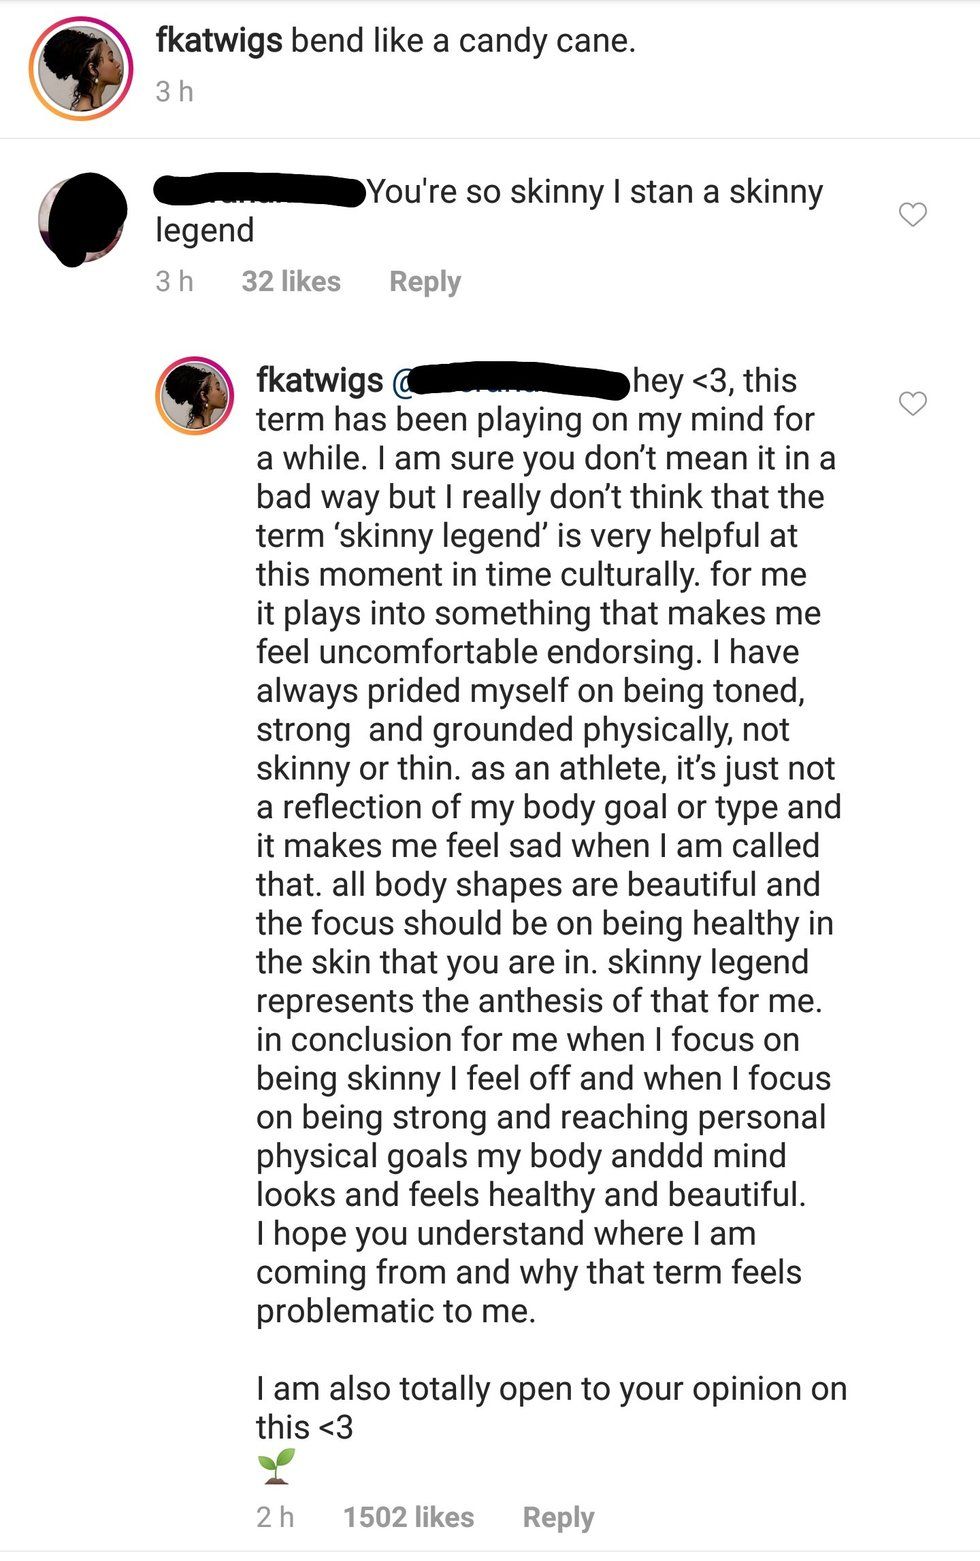View the 1502 likes list
Viewport: 980px width, 1561px height.
(x=409, y=1517)
